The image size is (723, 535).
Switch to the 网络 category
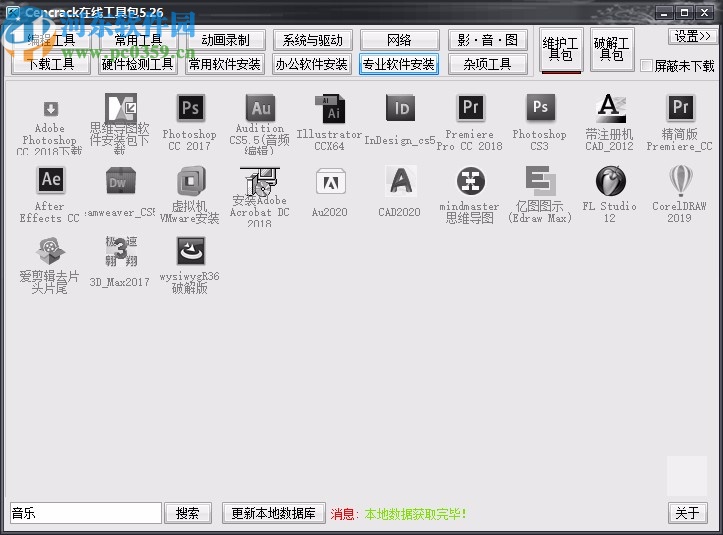pyautogui.click(x=399, y=40)
